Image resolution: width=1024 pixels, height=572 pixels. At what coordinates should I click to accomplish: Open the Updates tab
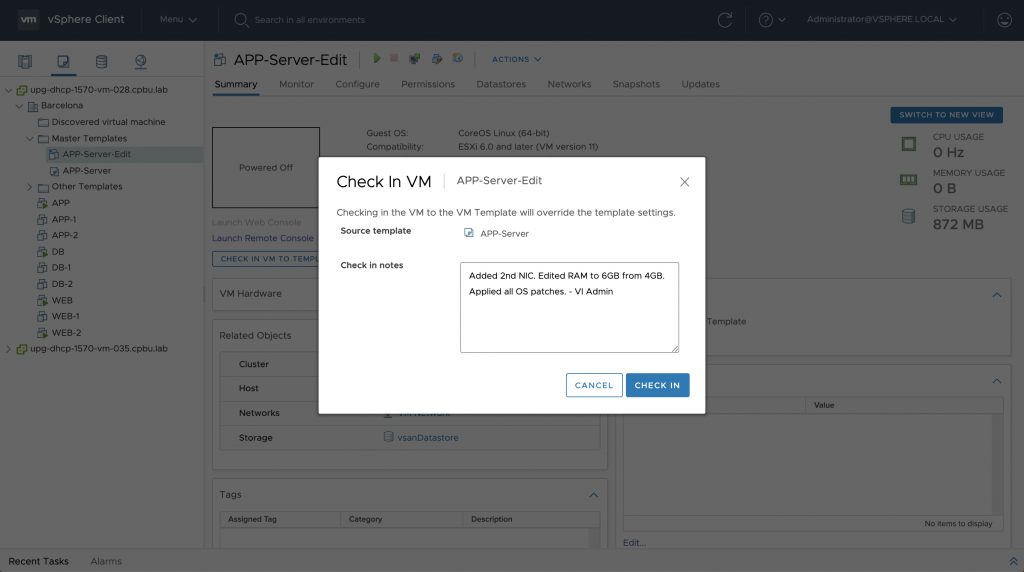coord(701,84)
